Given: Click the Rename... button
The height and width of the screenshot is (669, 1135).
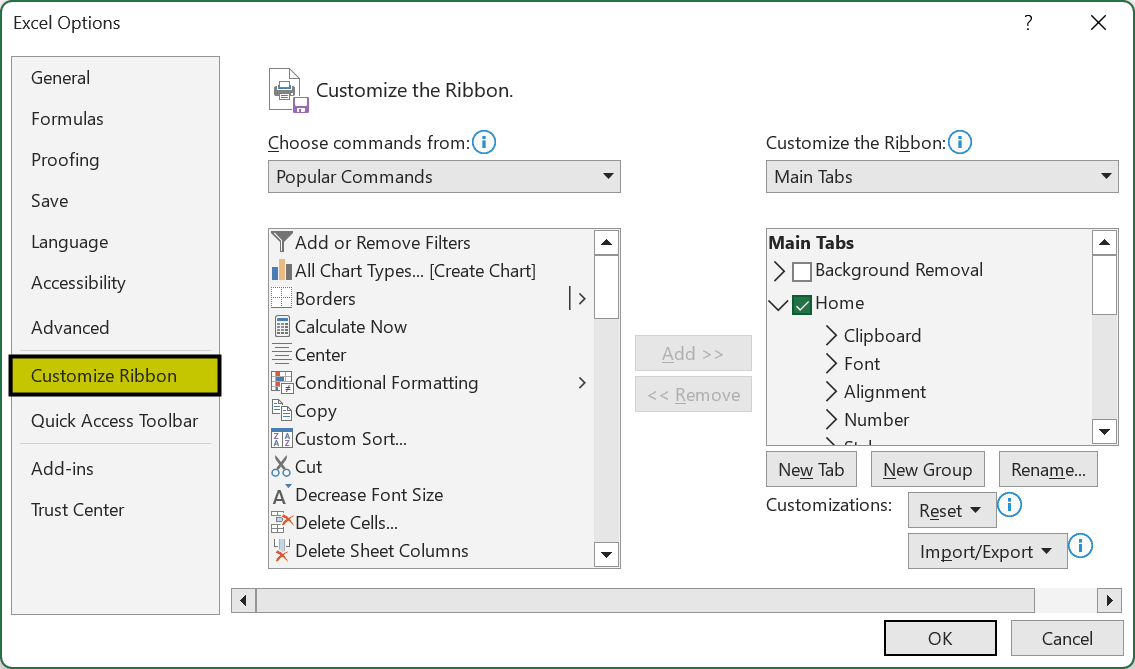Looking at the screenshot, I should [x=1048, y=470].
